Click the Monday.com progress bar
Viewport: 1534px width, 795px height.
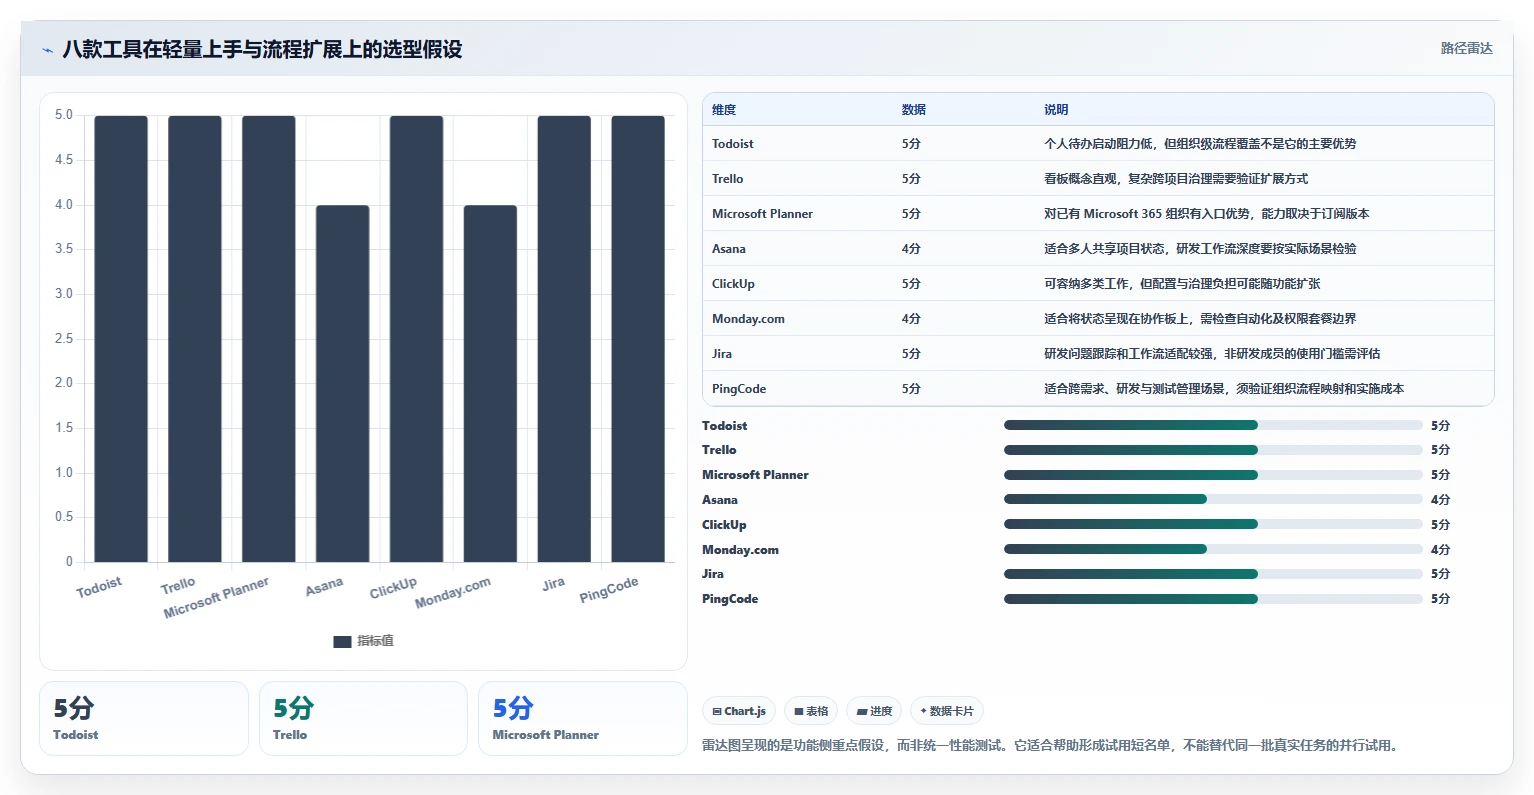click(1213, 549)
